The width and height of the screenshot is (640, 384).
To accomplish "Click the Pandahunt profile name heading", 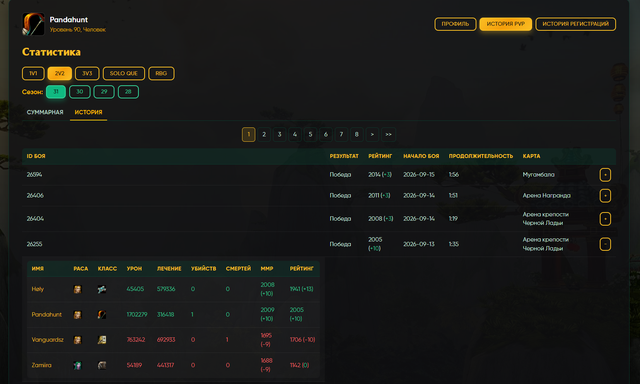I will coord(69,20).
